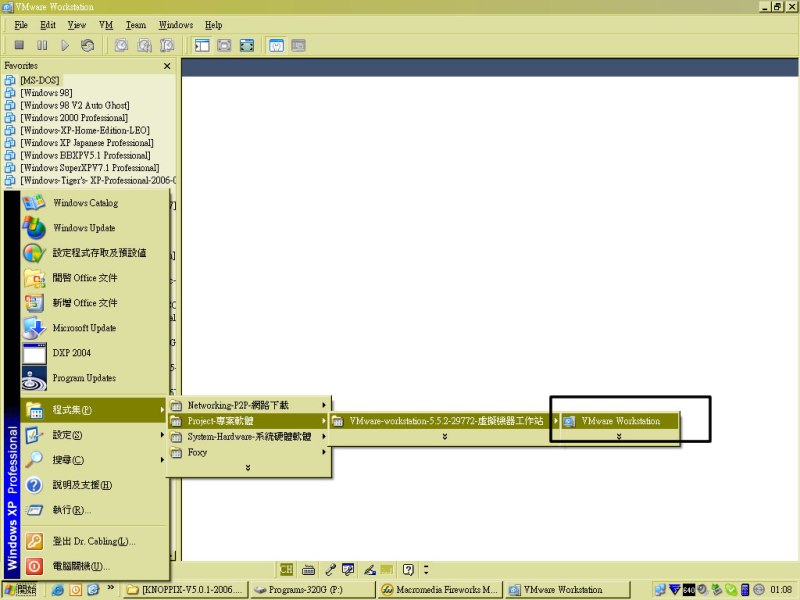Show more items under Foxy submenu chevron
The height and width of the screenshot is (600, 800).
pyautogui.click(x=248, y=467)
